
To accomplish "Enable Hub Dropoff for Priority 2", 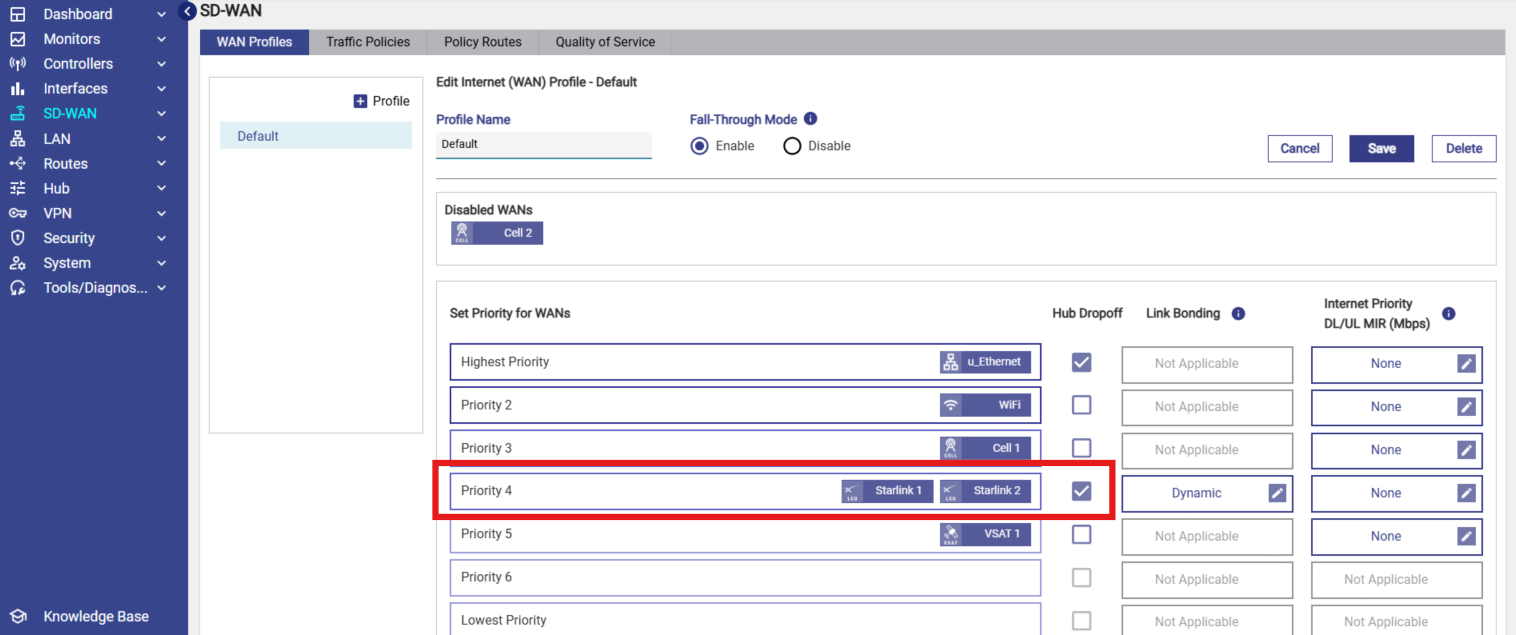I will 1081,405.
